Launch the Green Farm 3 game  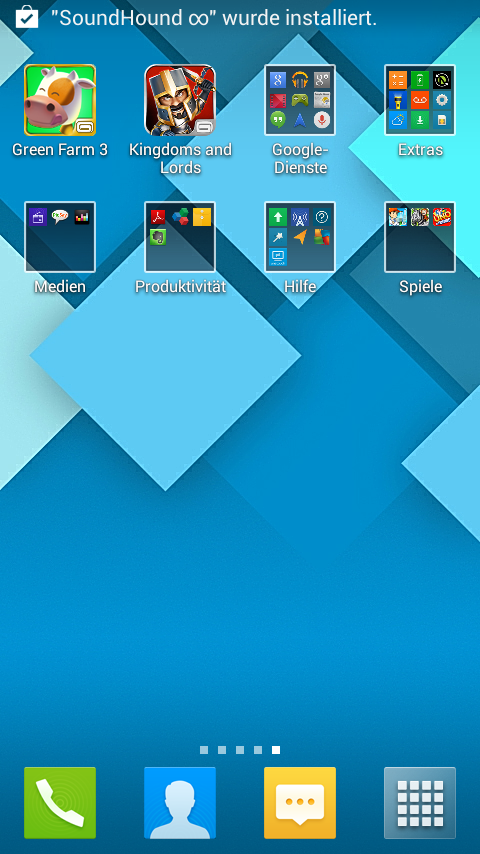tap(60, 100)
